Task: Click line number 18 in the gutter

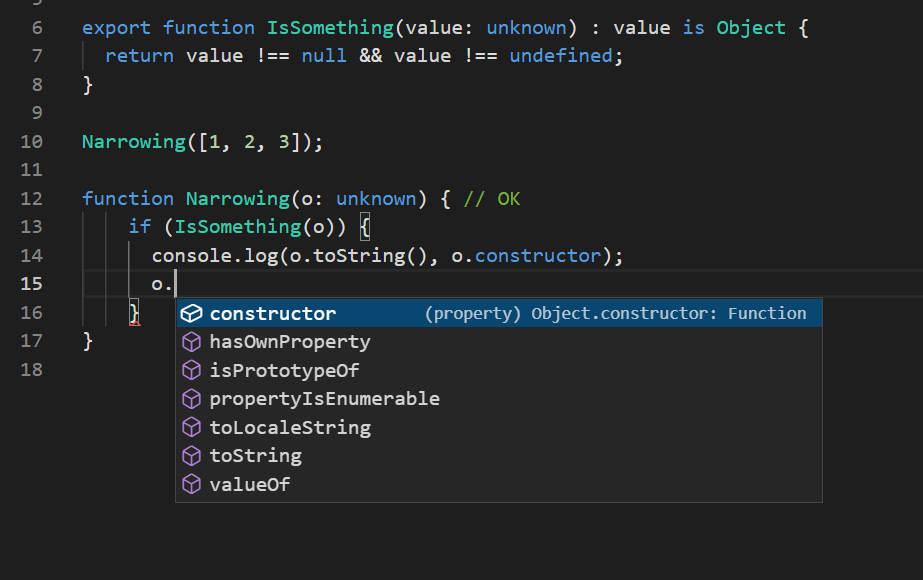Action: (32, 370)
